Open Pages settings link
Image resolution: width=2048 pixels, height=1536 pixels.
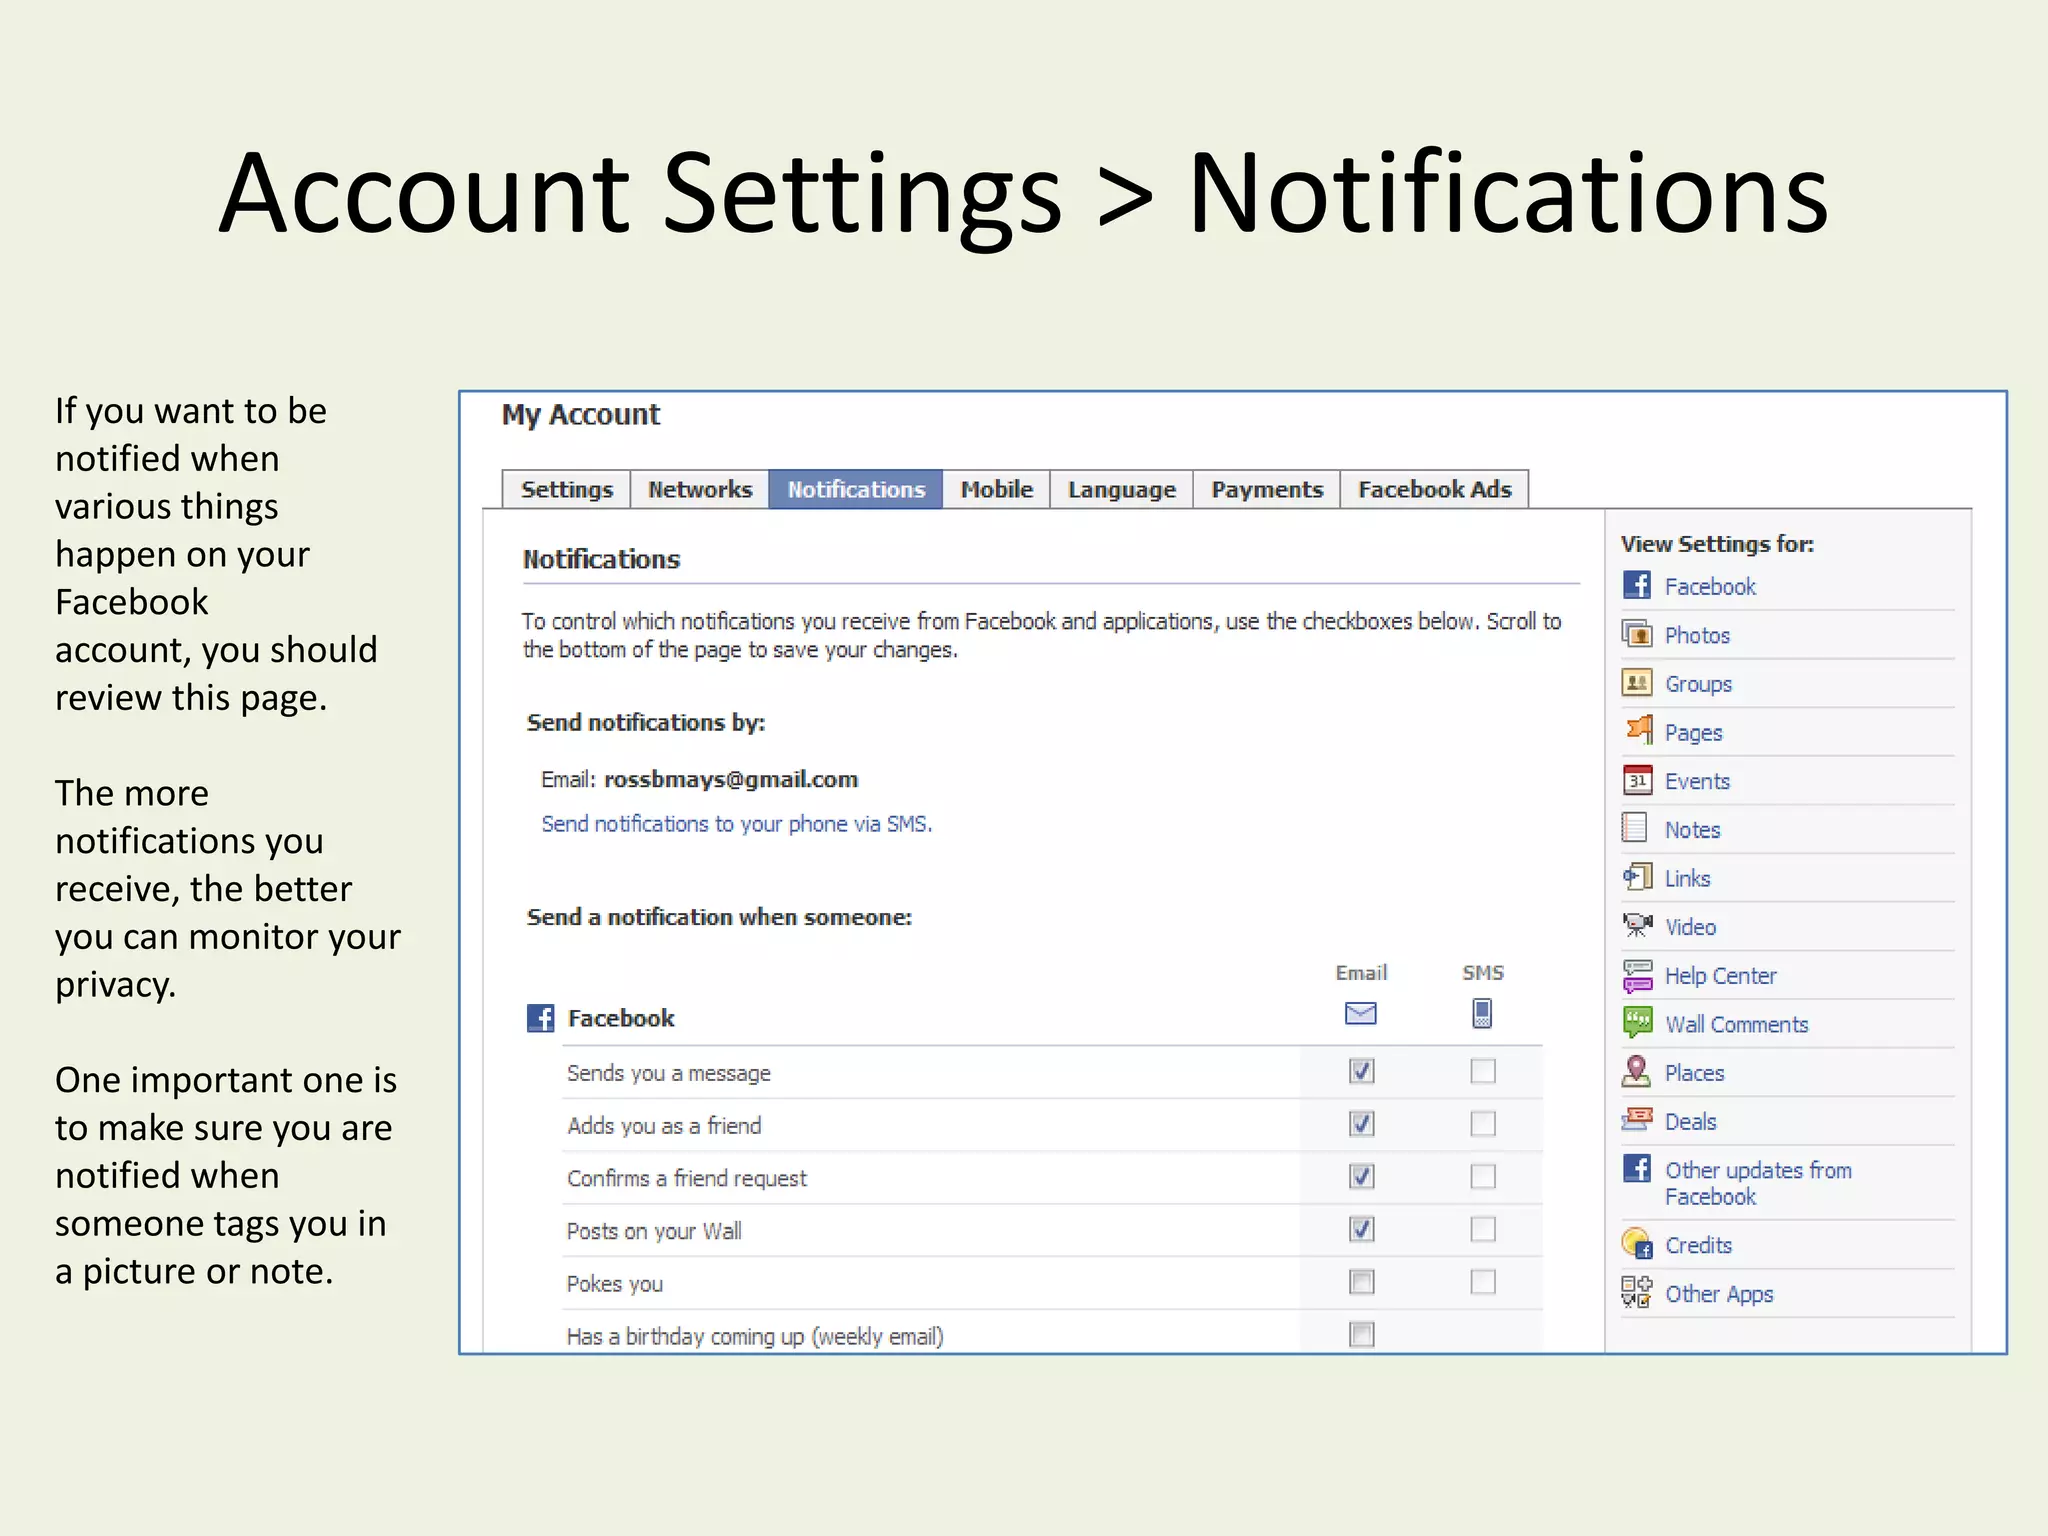[1693, 733]
